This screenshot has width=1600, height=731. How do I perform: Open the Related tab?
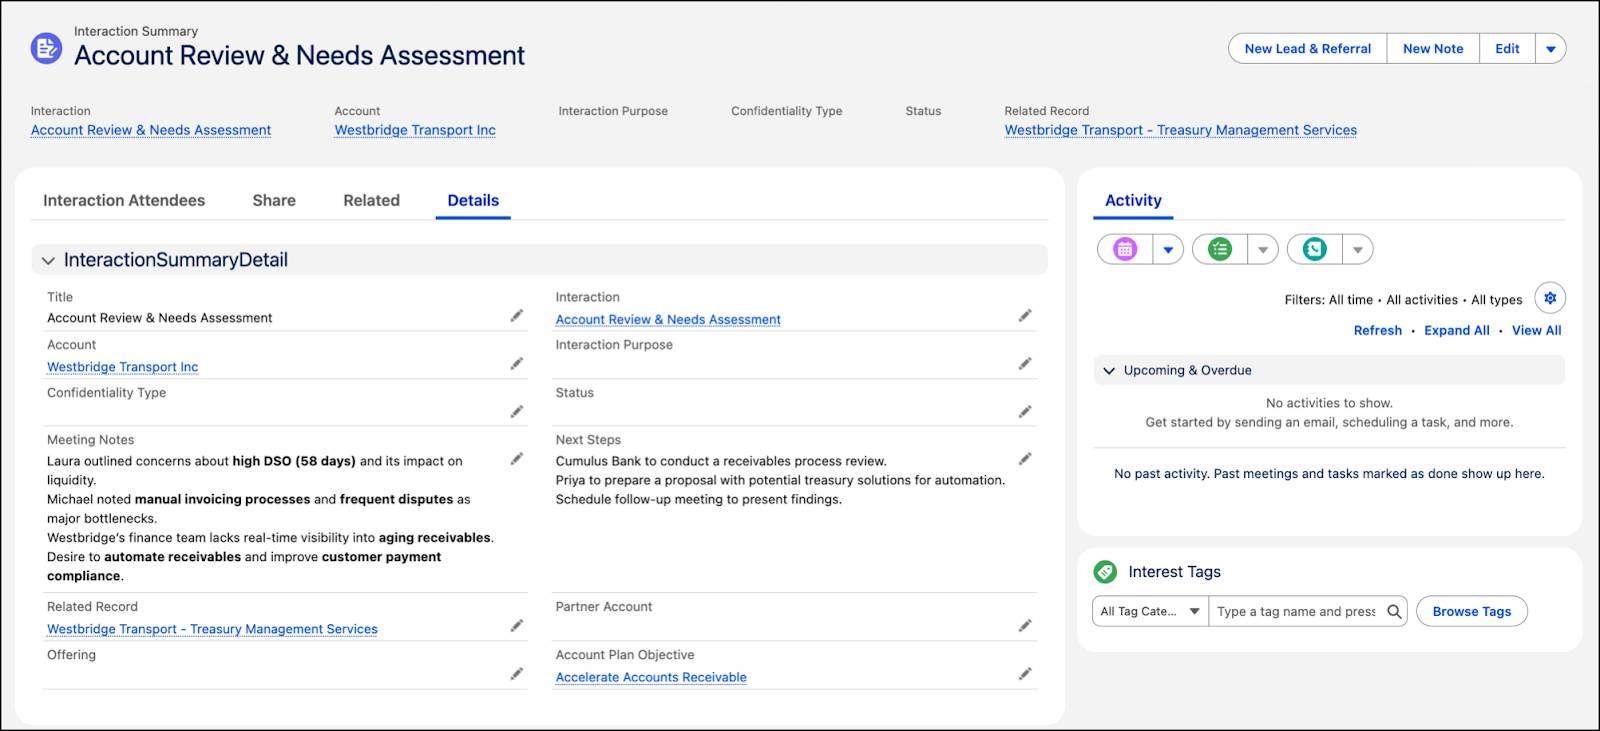[371, 200]
